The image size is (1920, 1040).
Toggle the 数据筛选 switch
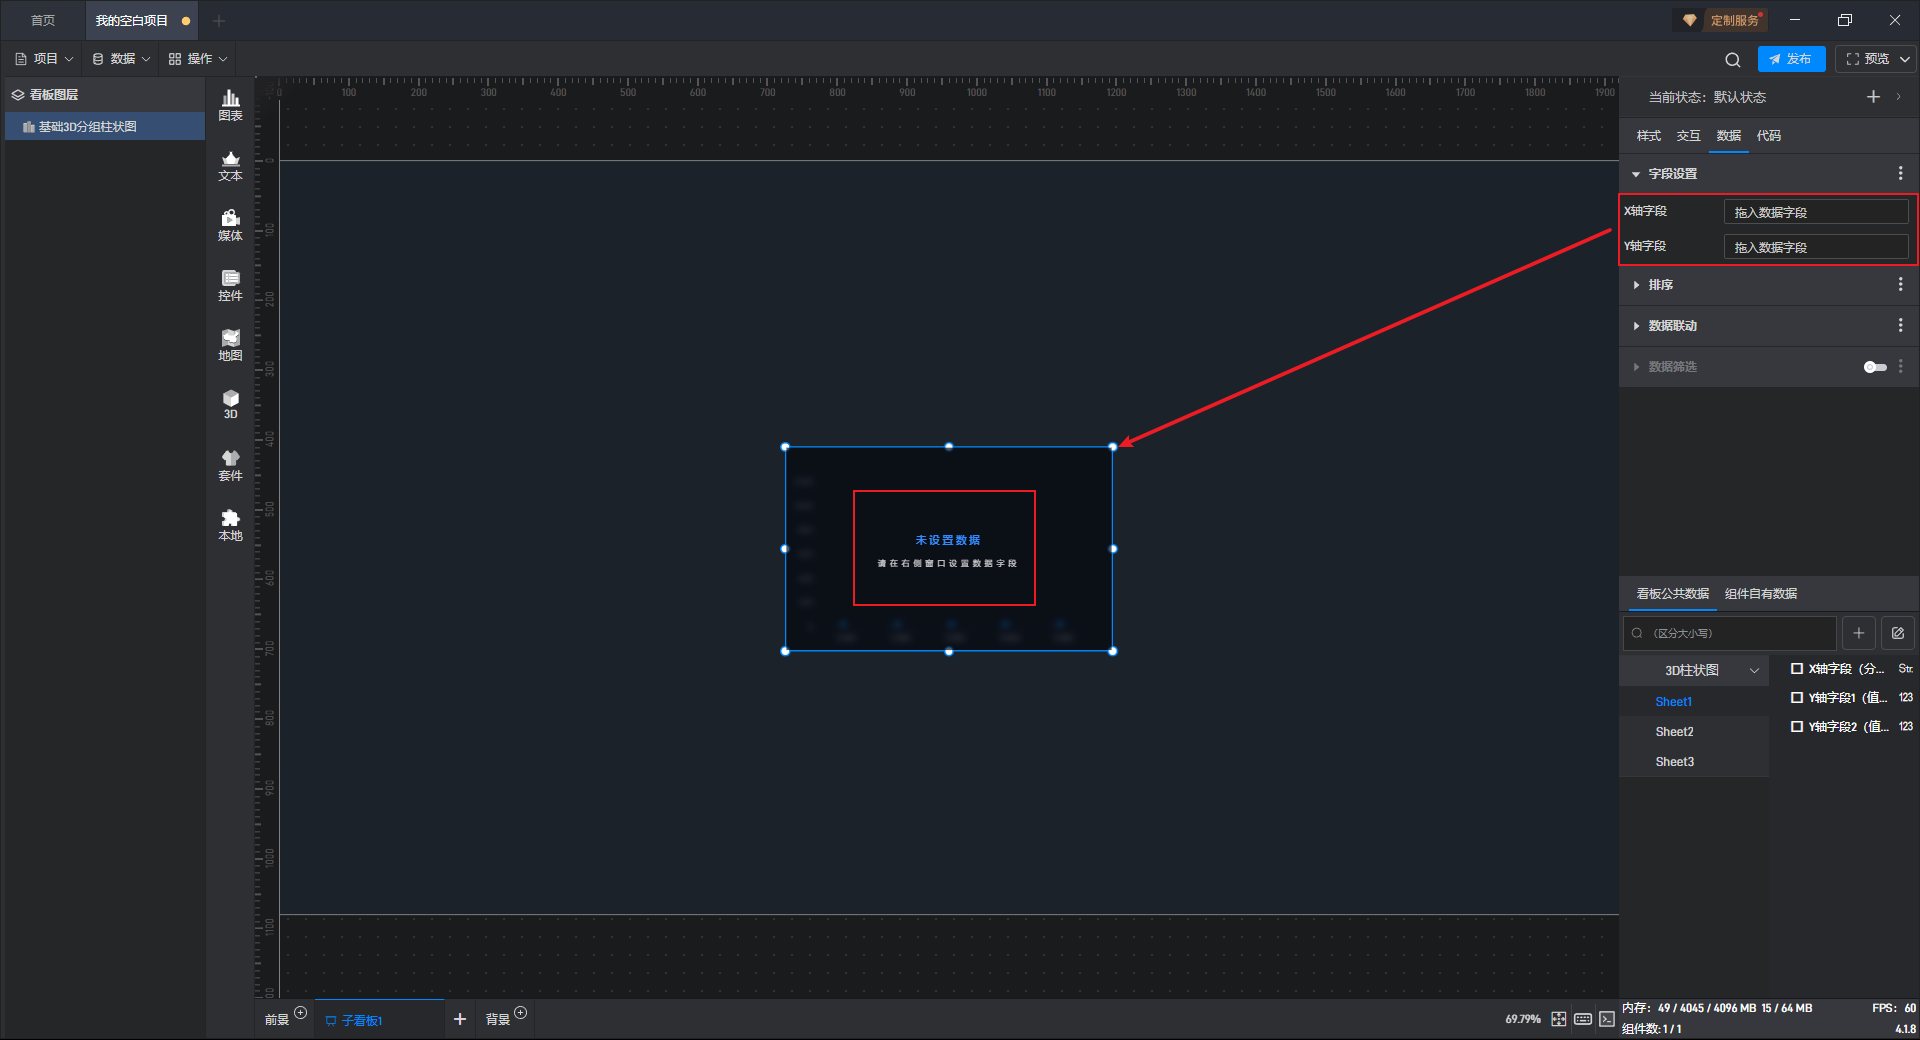pyautogui.click(x=1875, y=367)
